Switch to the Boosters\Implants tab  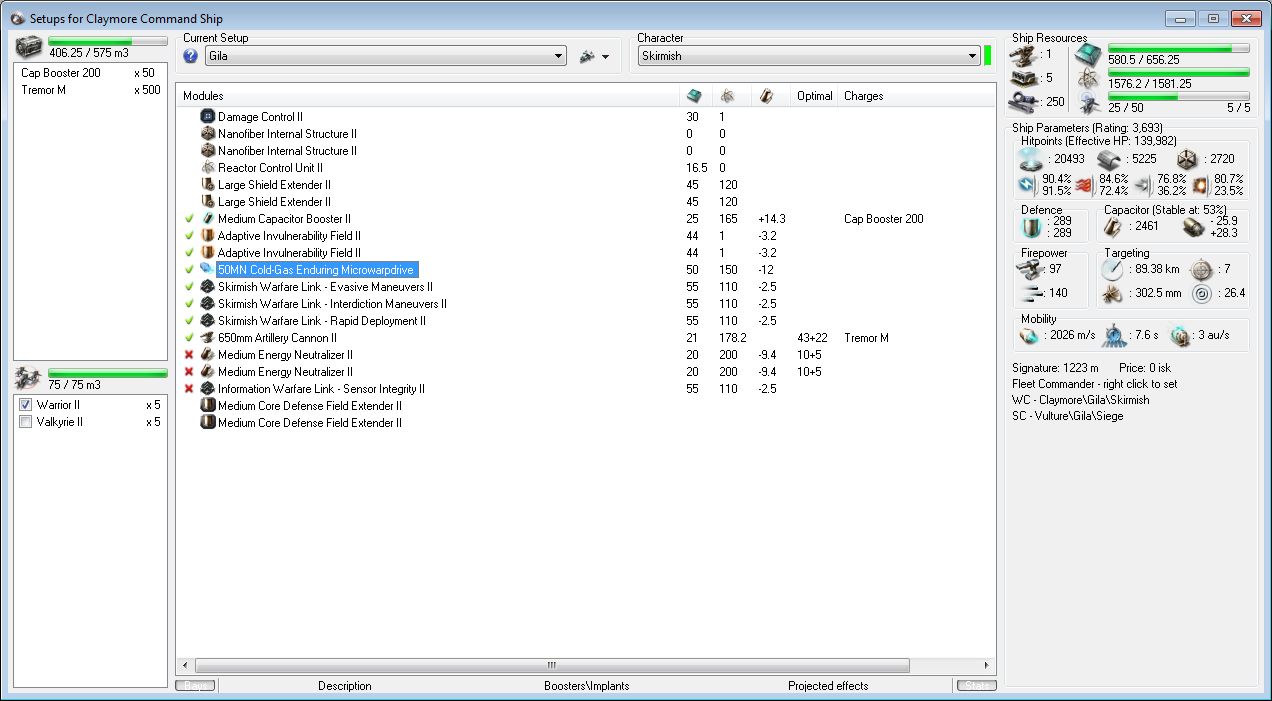tap(589, 686)
